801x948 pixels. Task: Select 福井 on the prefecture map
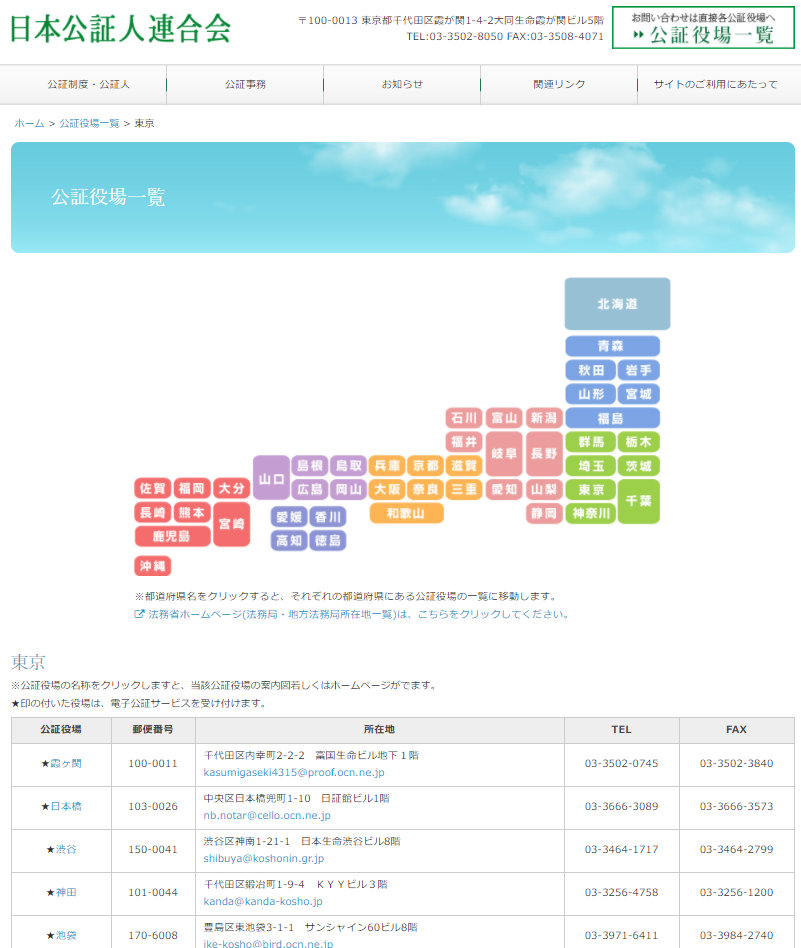tap(464, 442)
